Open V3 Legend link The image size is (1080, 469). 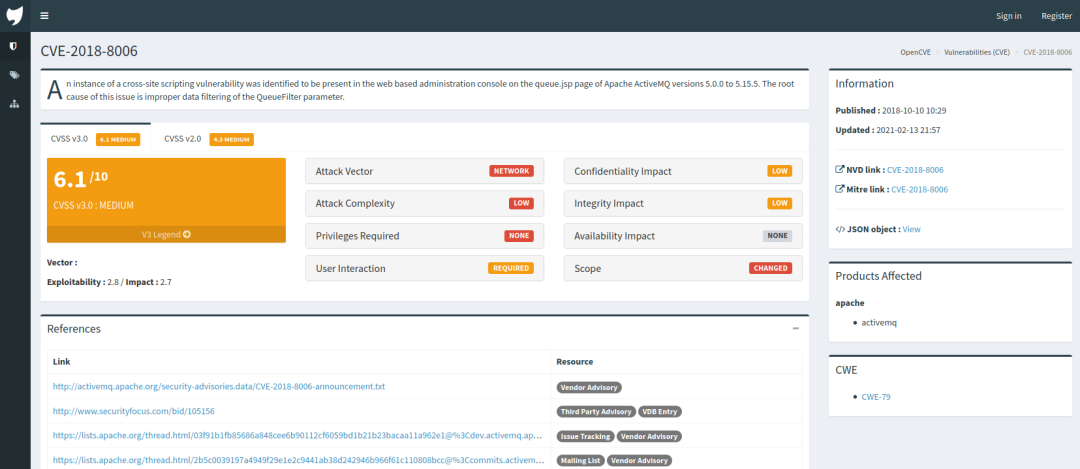(x=166, y=234)
